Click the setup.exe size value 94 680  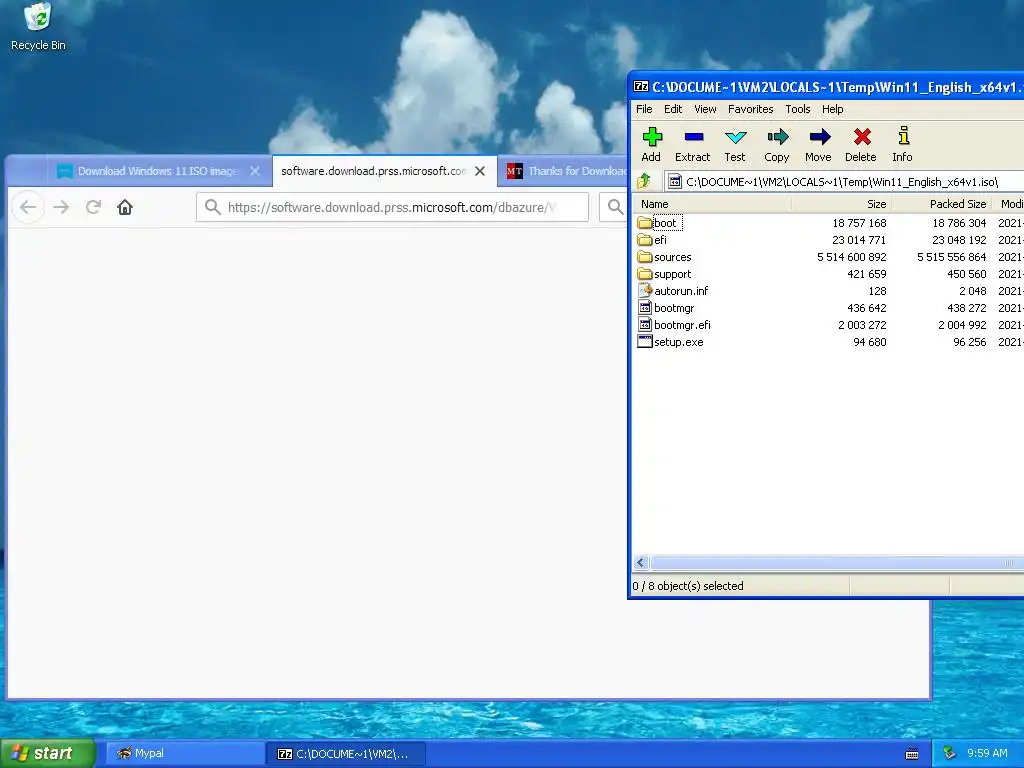(869, 342)
